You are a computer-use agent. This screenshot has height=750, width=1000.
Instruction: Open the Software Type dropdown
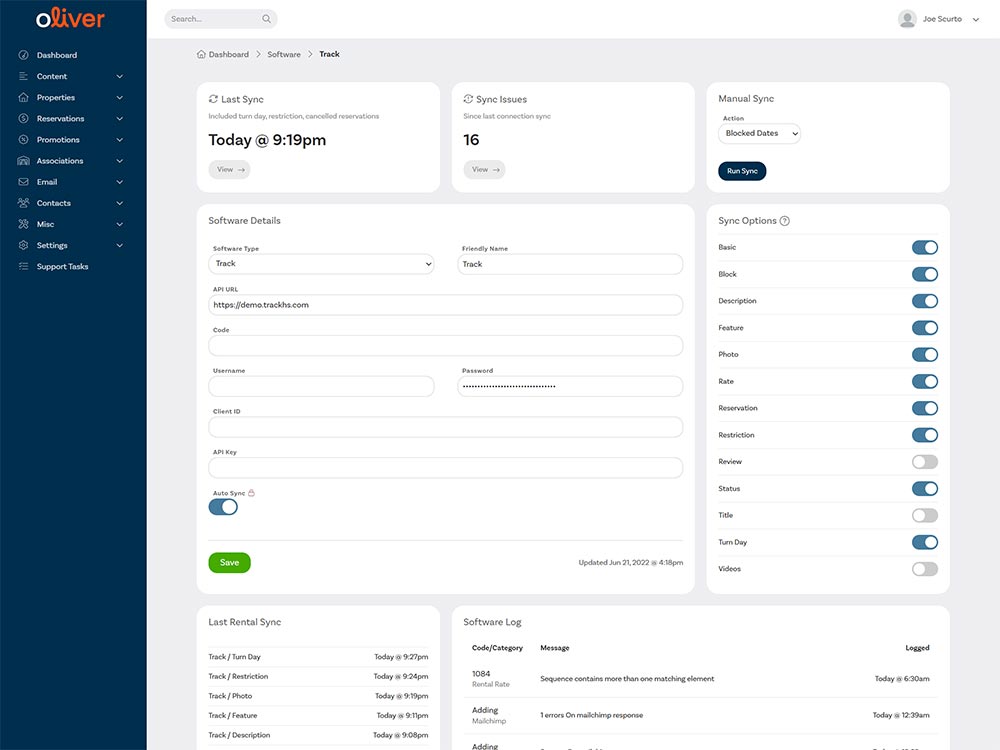pyautogui.click(x=322, y=264)
